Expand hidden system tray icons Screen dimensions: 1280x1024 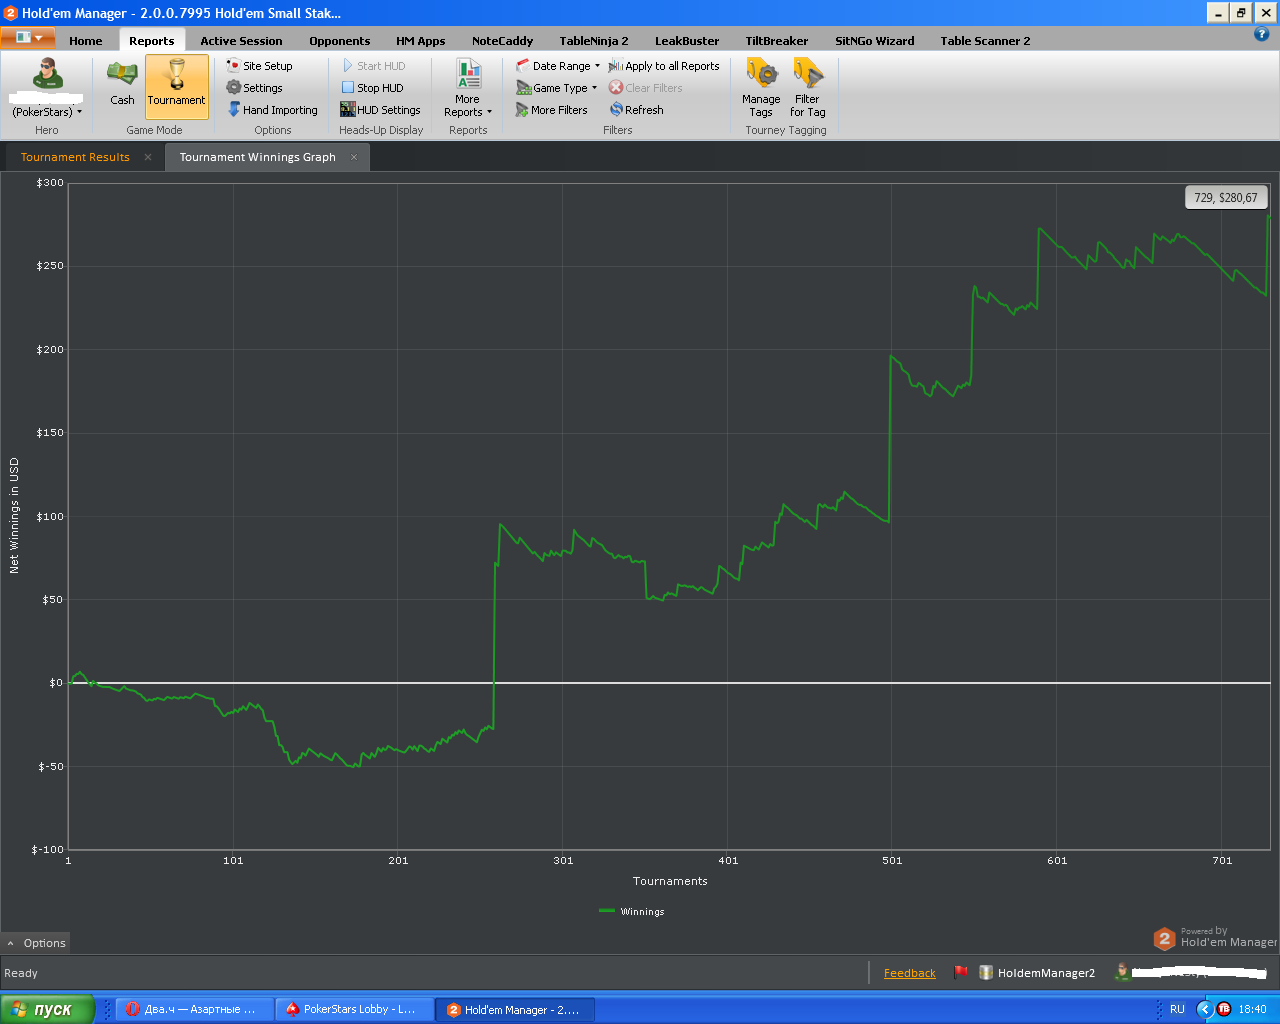click(x=1204, y=1009)
